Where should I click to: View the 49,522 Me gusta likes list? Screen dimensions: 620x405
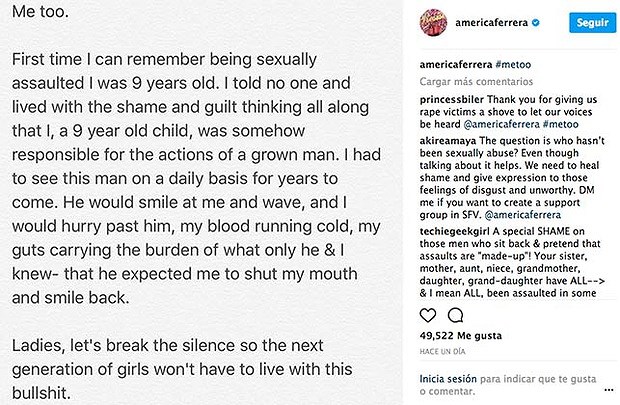click(461, 336)
